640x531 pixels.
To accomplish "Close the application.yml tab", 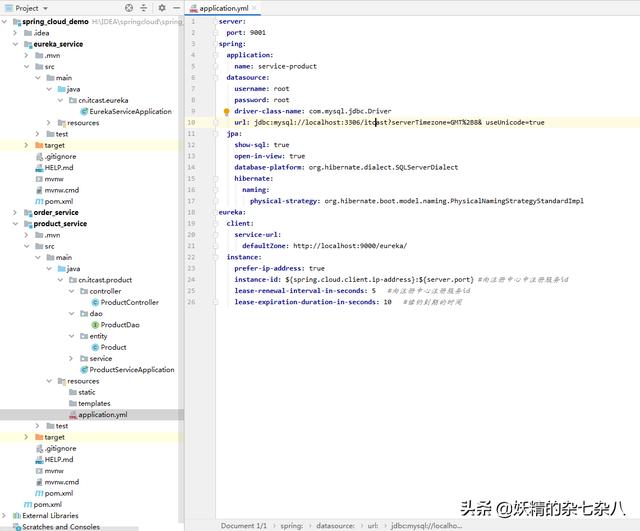I will point(254,8).
